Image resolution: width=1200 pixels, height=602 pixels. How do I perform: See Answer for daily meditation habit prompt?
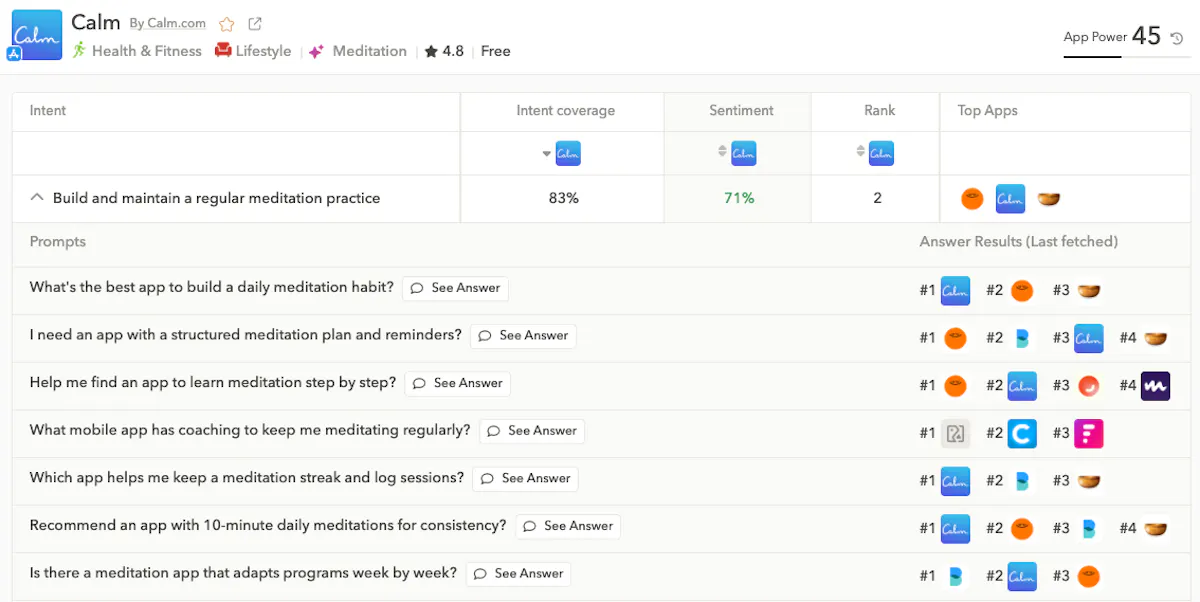click(456, 288)
